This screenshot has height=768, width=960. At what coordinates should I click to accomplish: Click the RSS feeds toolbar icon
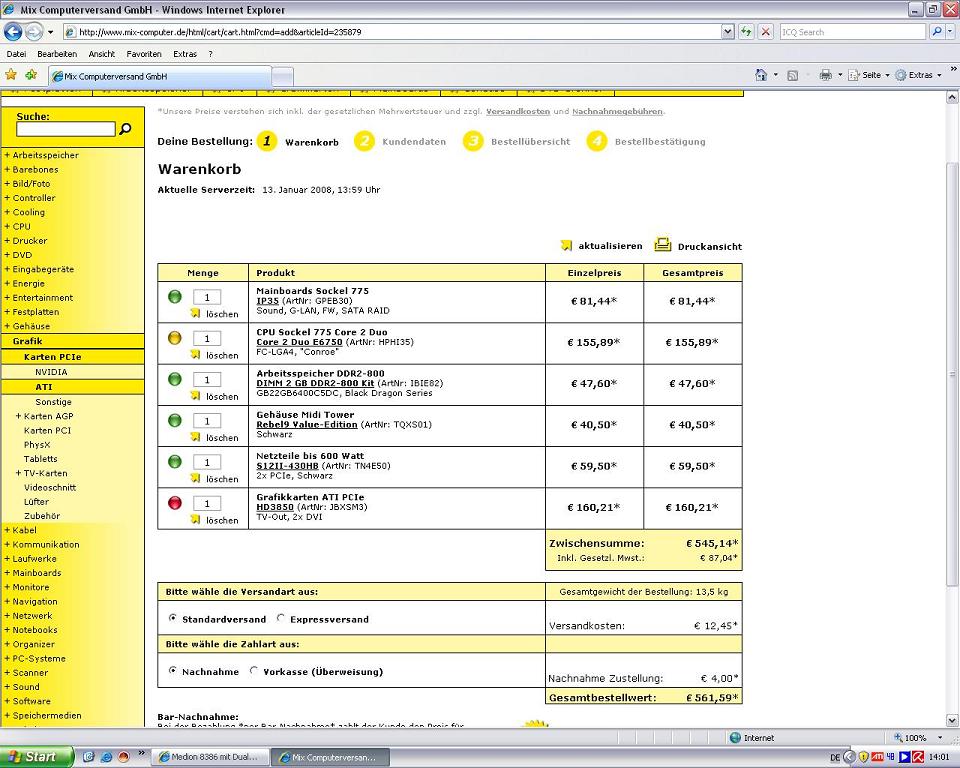click(x=792, y=75)
